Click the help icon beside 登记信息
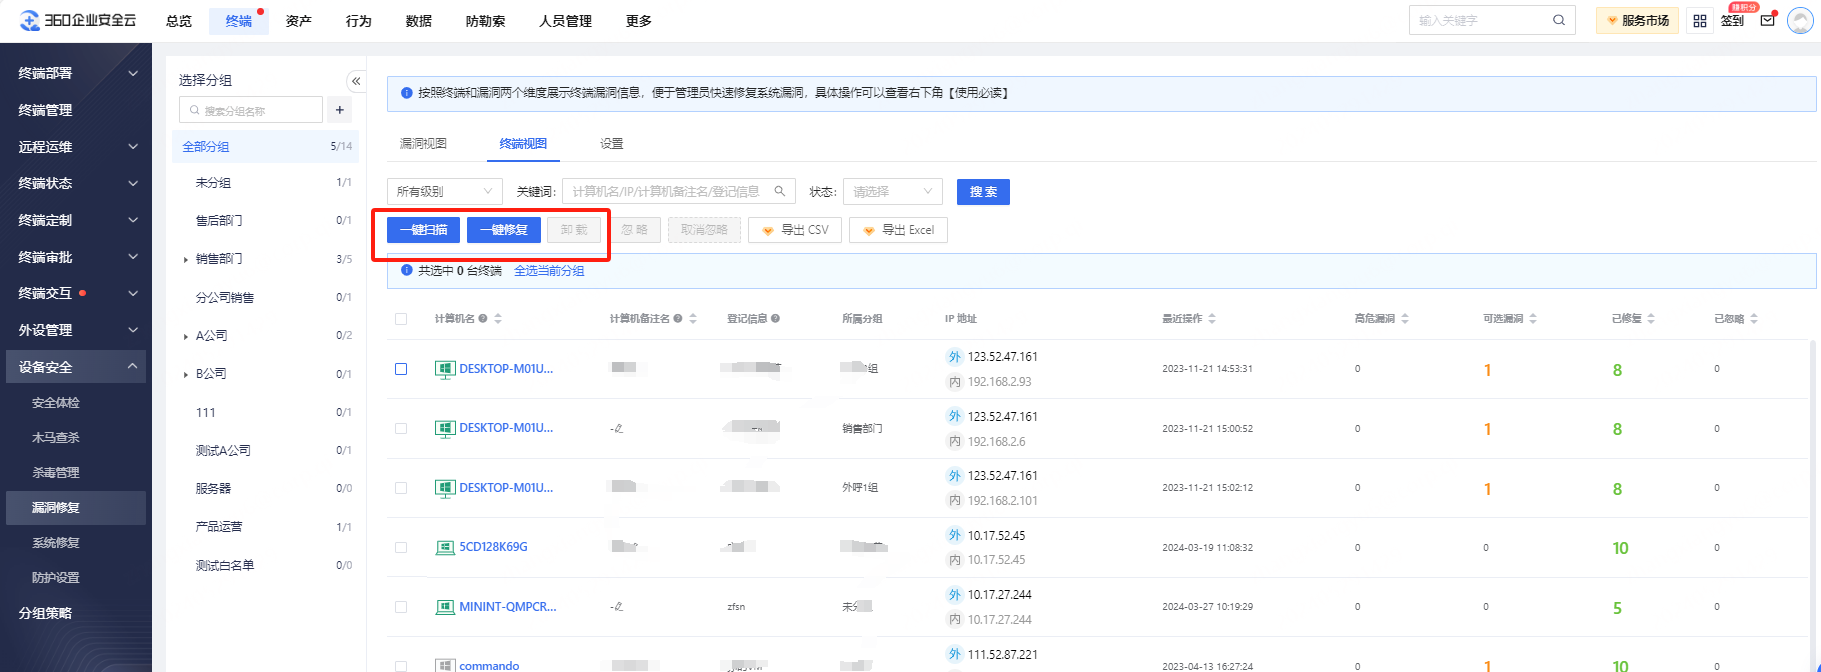1821x672 pixels. [775, 319]
